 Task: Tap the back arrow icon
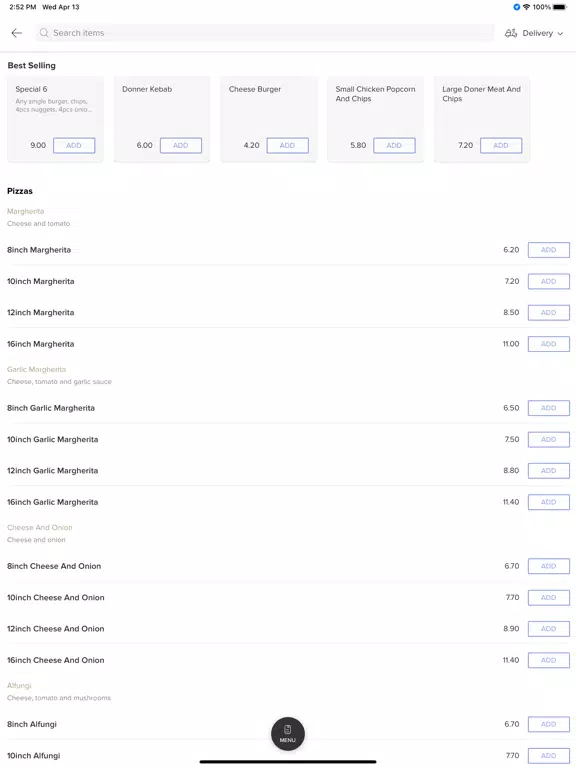click(x=17, y=33)
